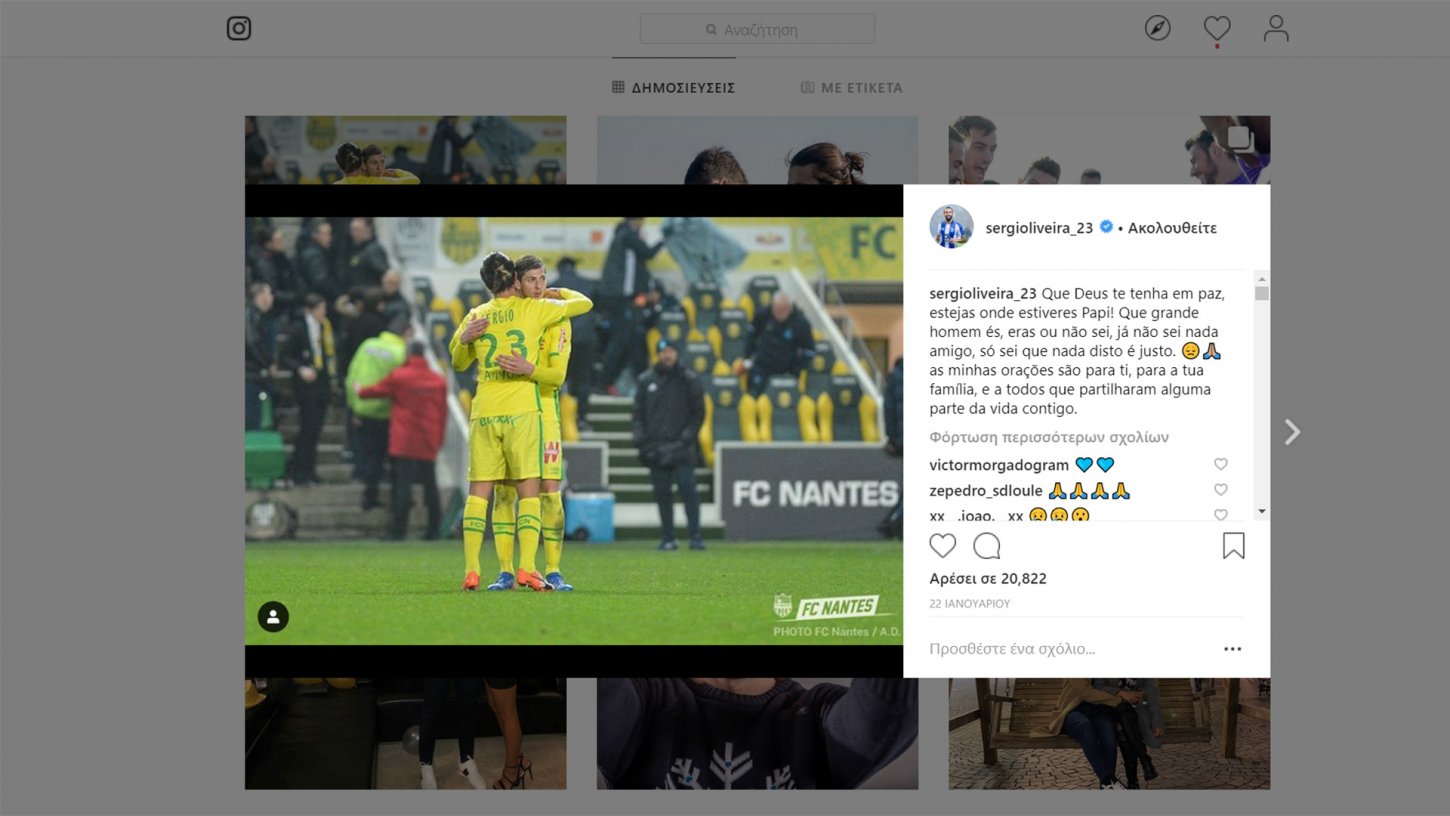This screenshot has width=1450, height=816.
Task: Open sergioliveira_23 profile from post header
Action: click(1039, 228)
